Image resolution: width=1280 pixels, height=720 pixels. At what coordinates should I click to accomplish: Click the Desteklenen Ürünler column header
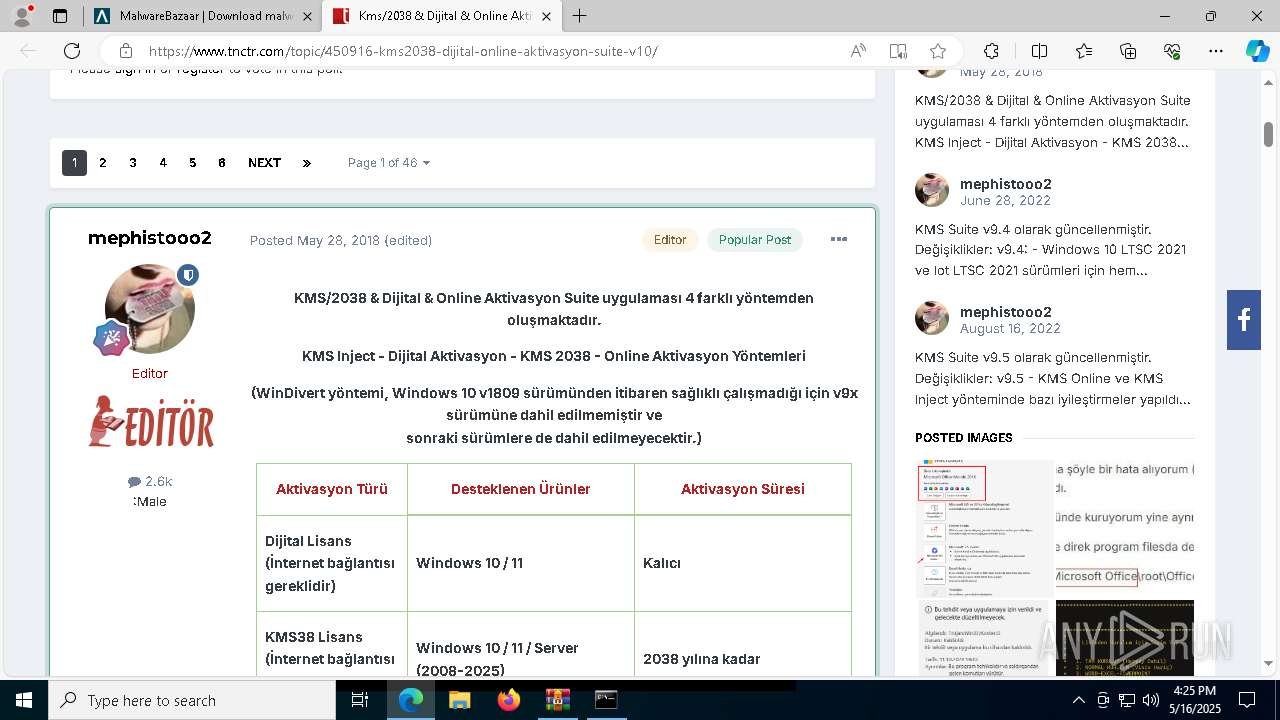pos(521,489)
